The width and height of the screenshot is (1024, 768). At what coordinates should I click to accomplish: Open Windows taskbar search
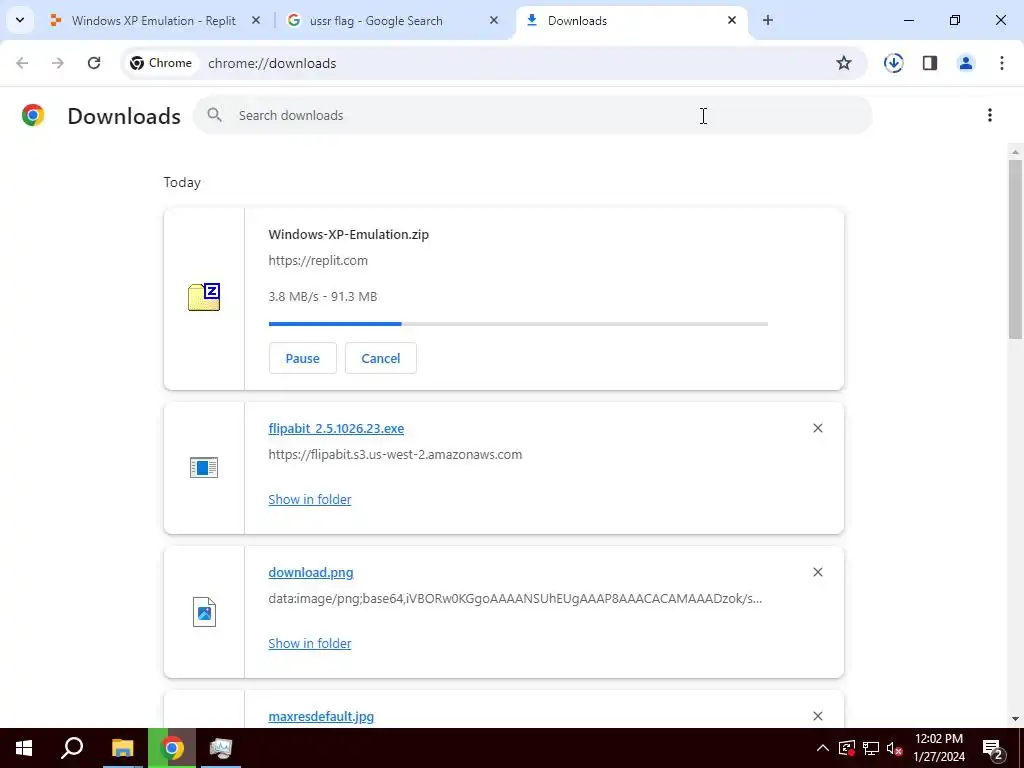pyautogui.click(x=72, y=748)
